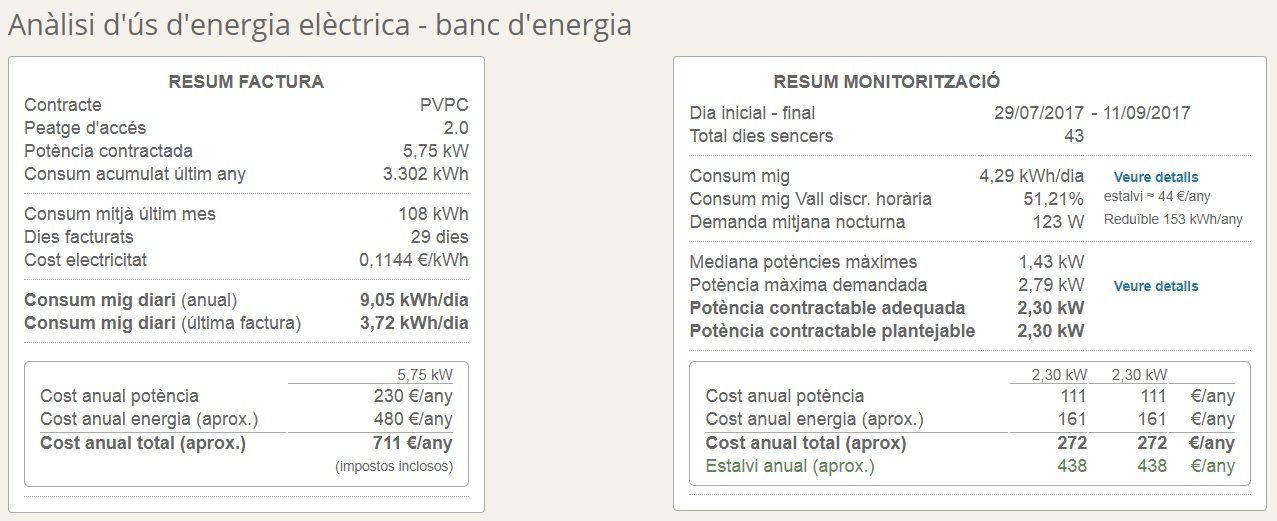Click the green Estalvi anual (aprox.) label

tap(790, 466)
